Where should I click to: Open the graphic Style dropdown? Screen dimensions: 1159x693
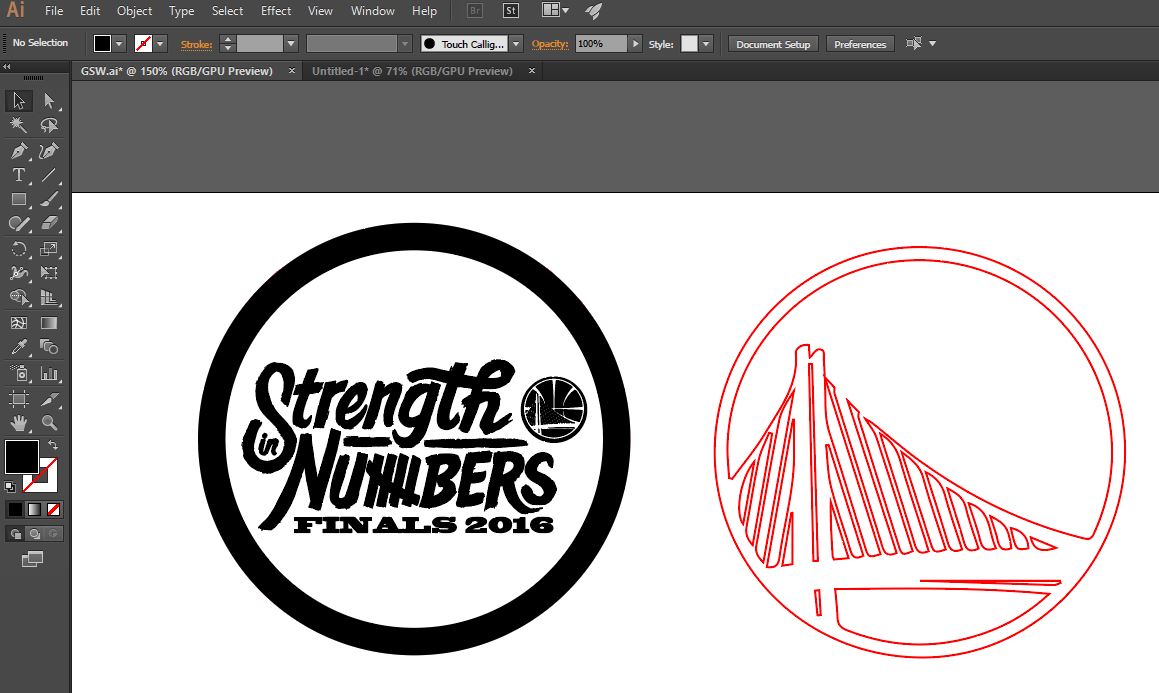(707, 44)
